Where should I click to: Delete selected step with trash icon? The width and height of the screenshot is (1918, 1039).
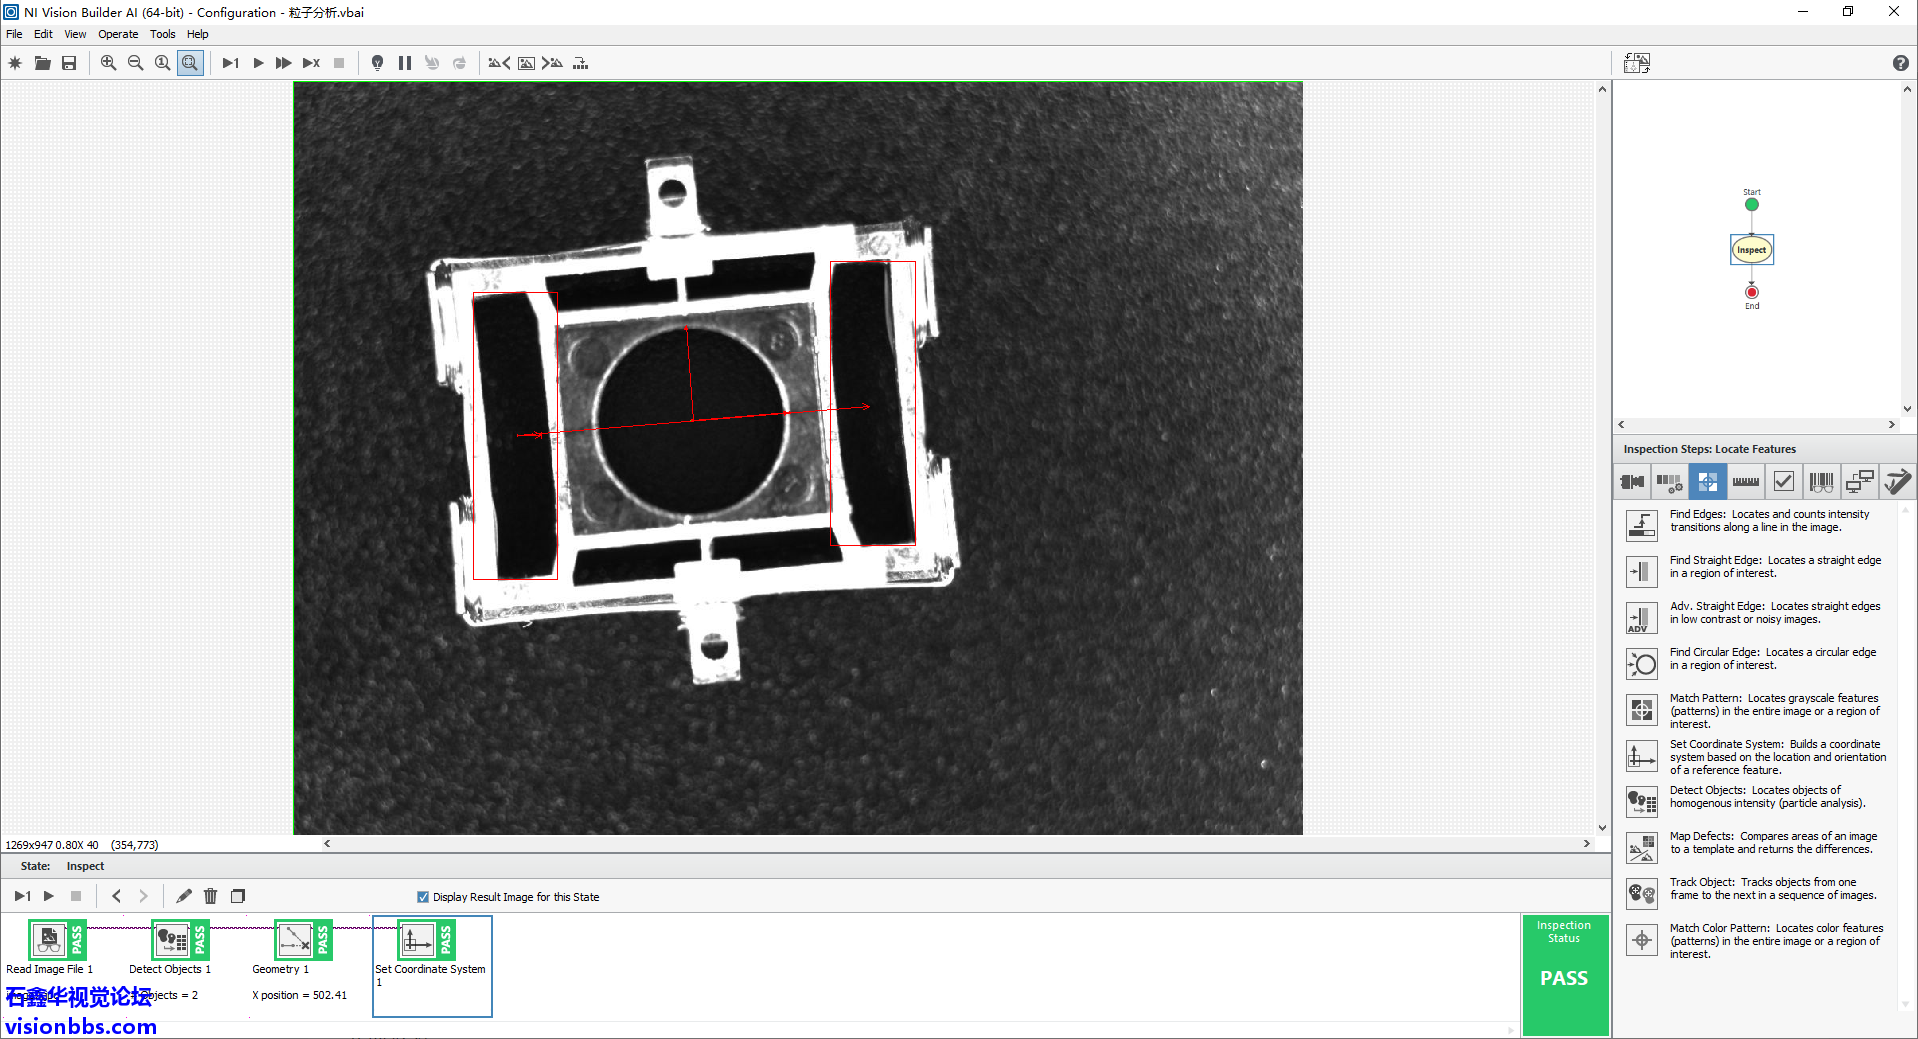[210, 896]
